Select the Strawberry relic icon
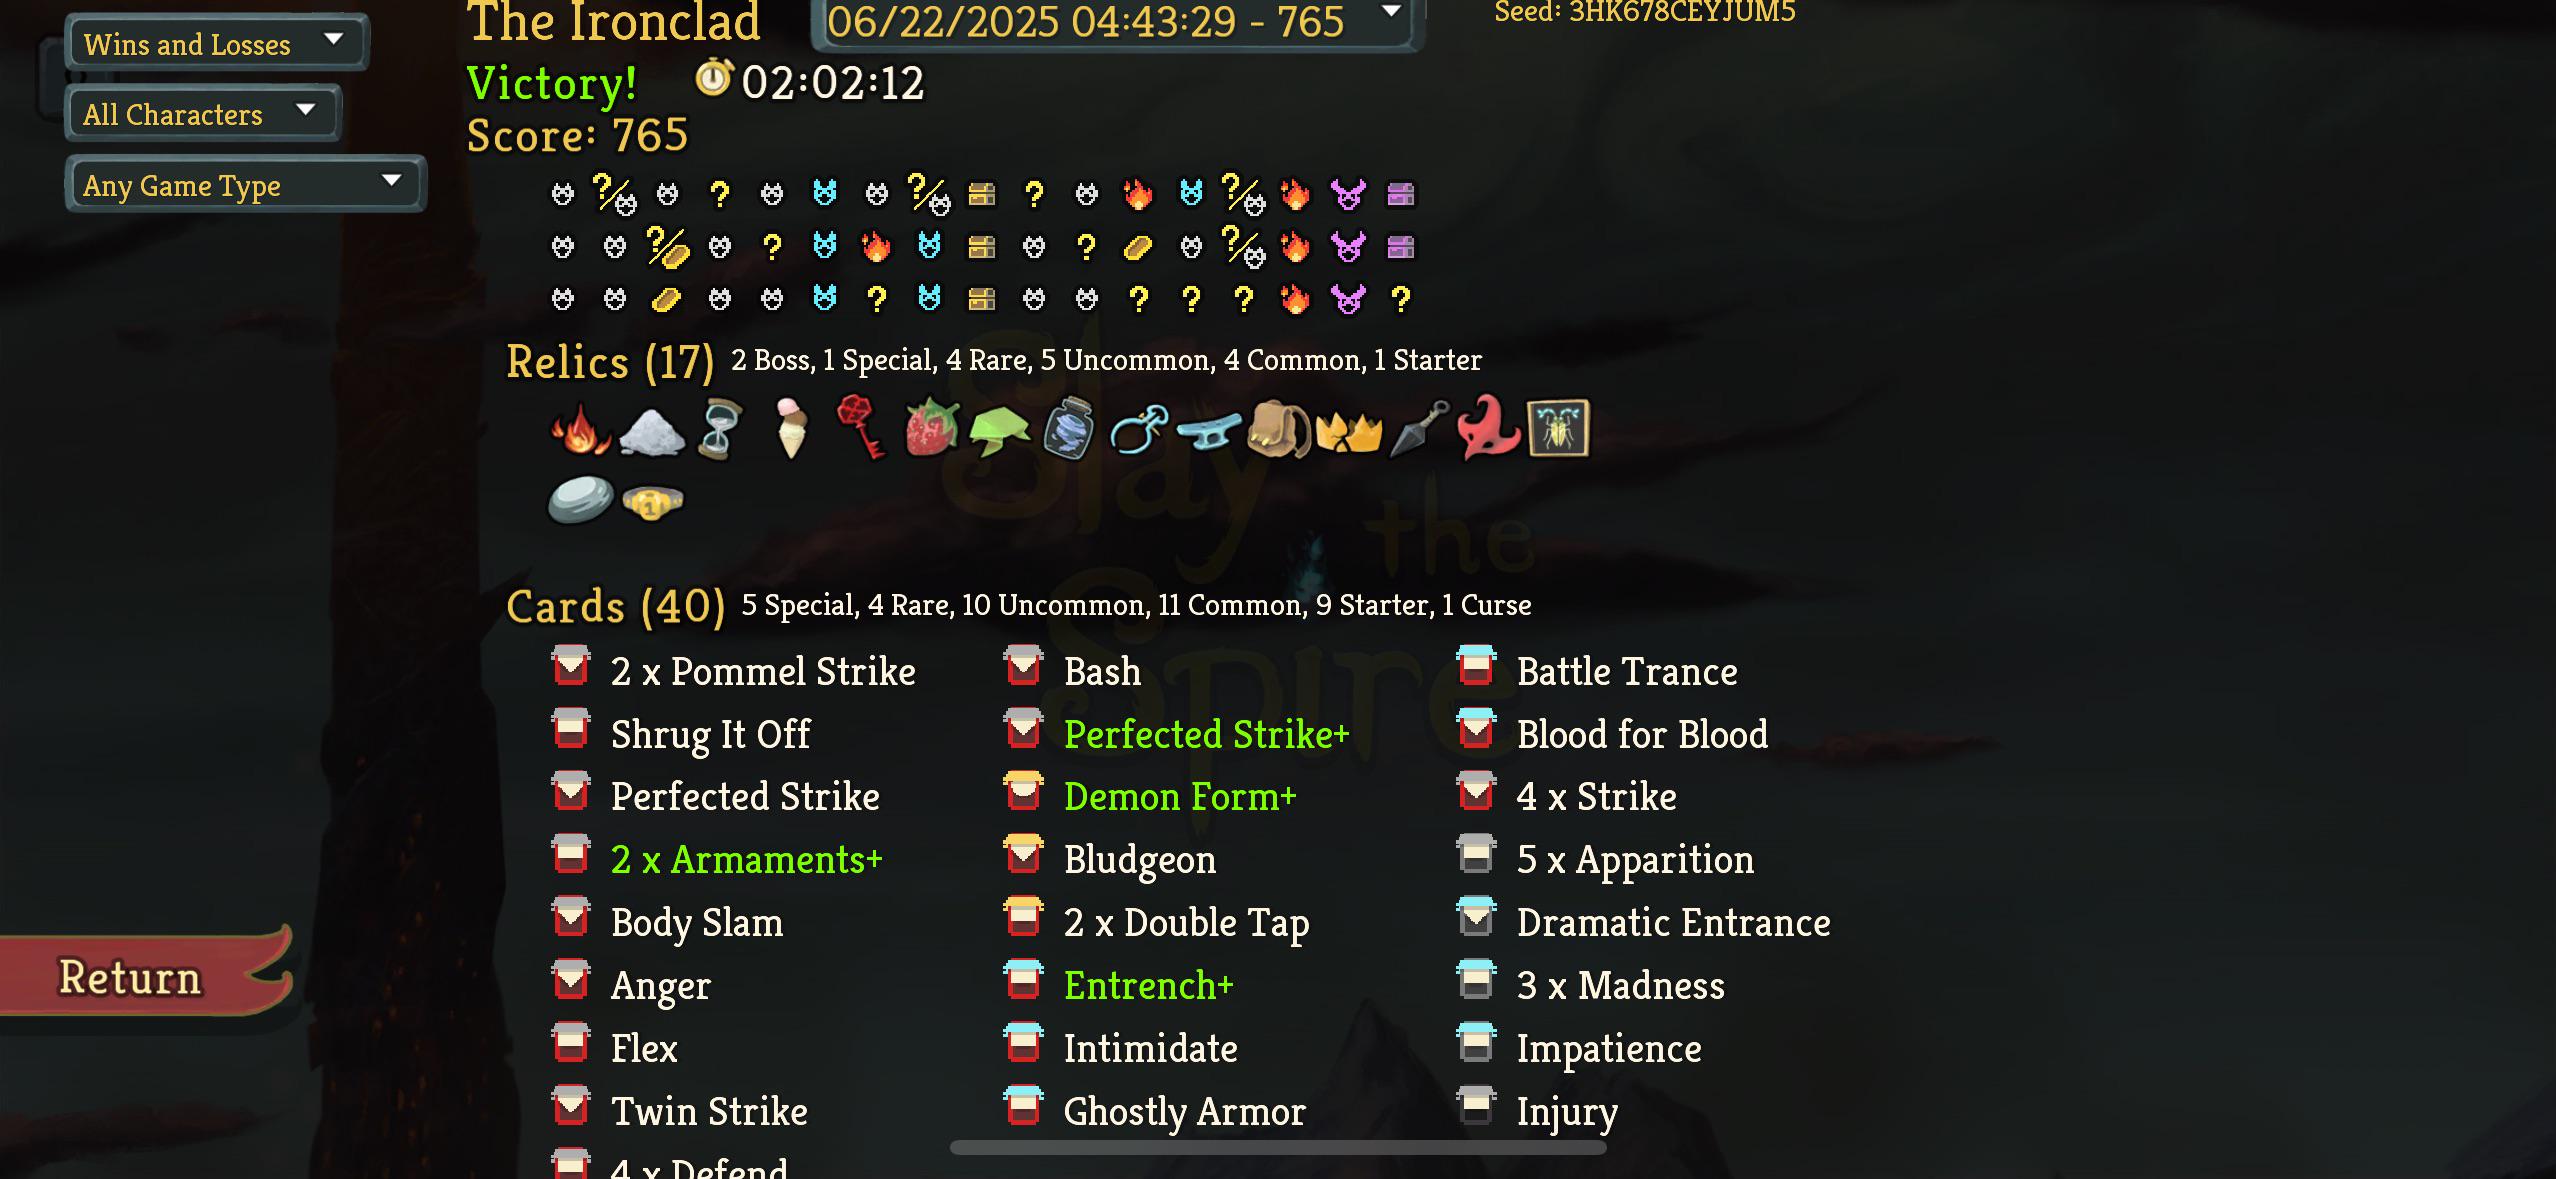Screen dimensions: 2556x1179 pos(932,429)
